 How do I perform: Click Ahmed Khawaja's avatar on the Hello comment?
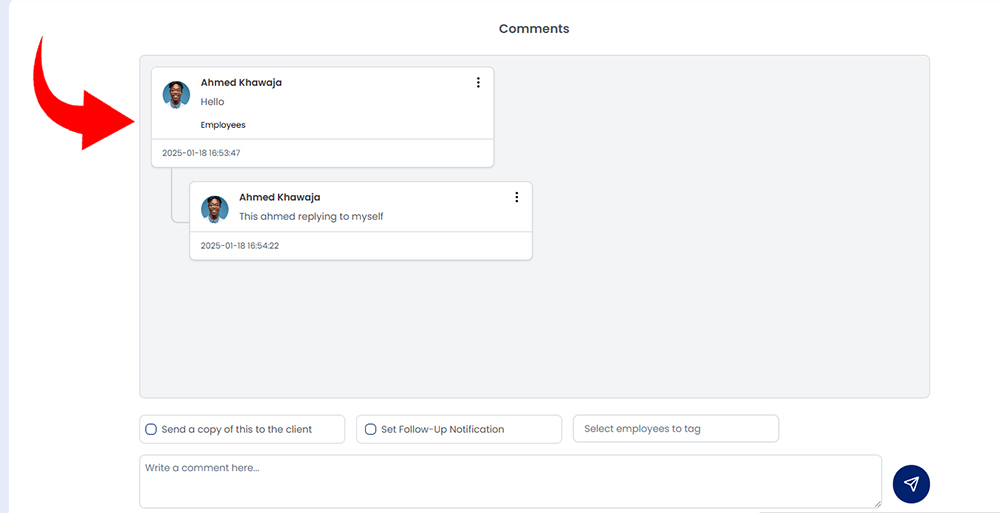(176, 94)
